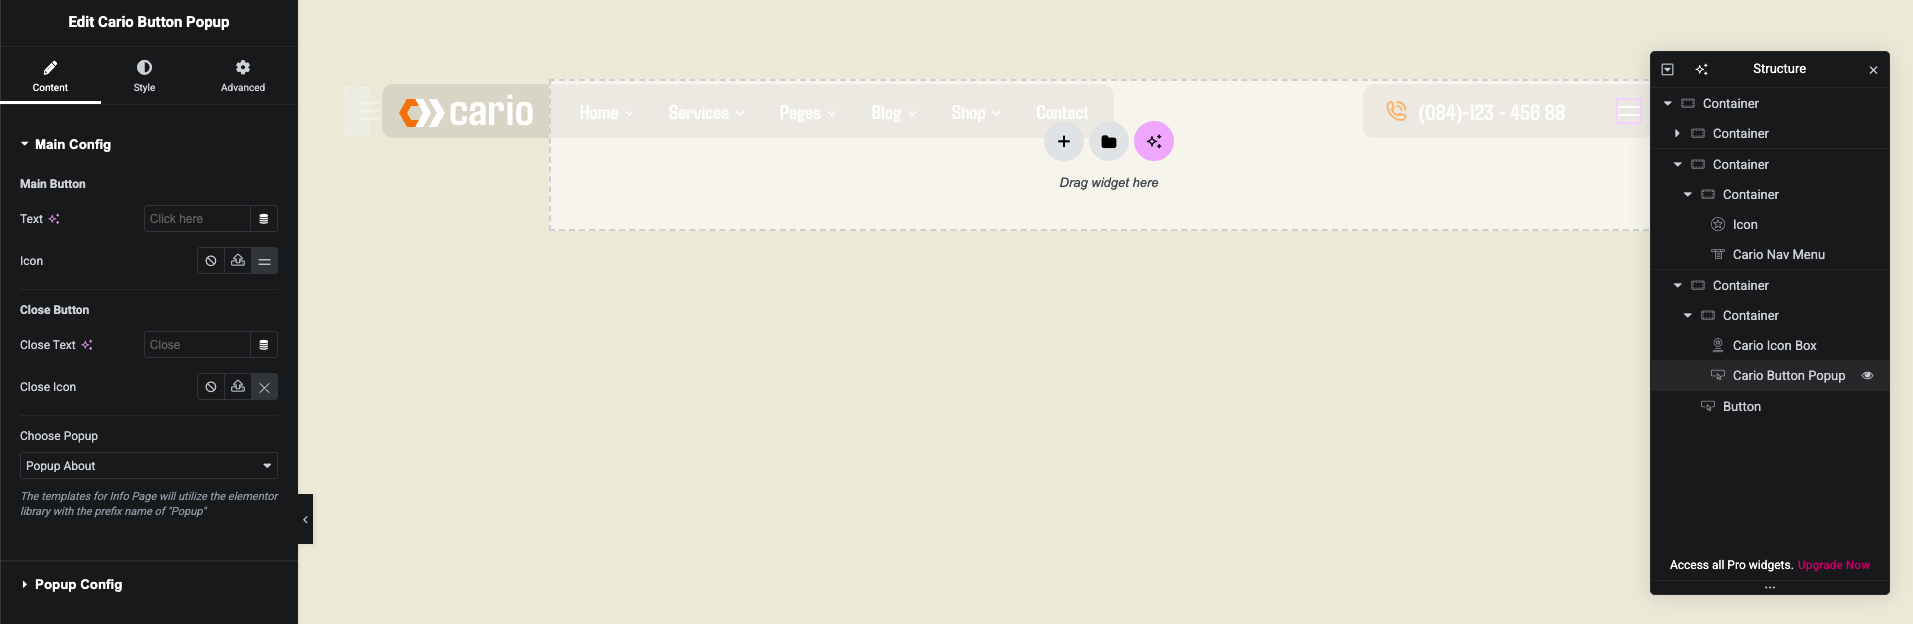
Task: Open template library folder icon
Action: (x=1108, y=142)
